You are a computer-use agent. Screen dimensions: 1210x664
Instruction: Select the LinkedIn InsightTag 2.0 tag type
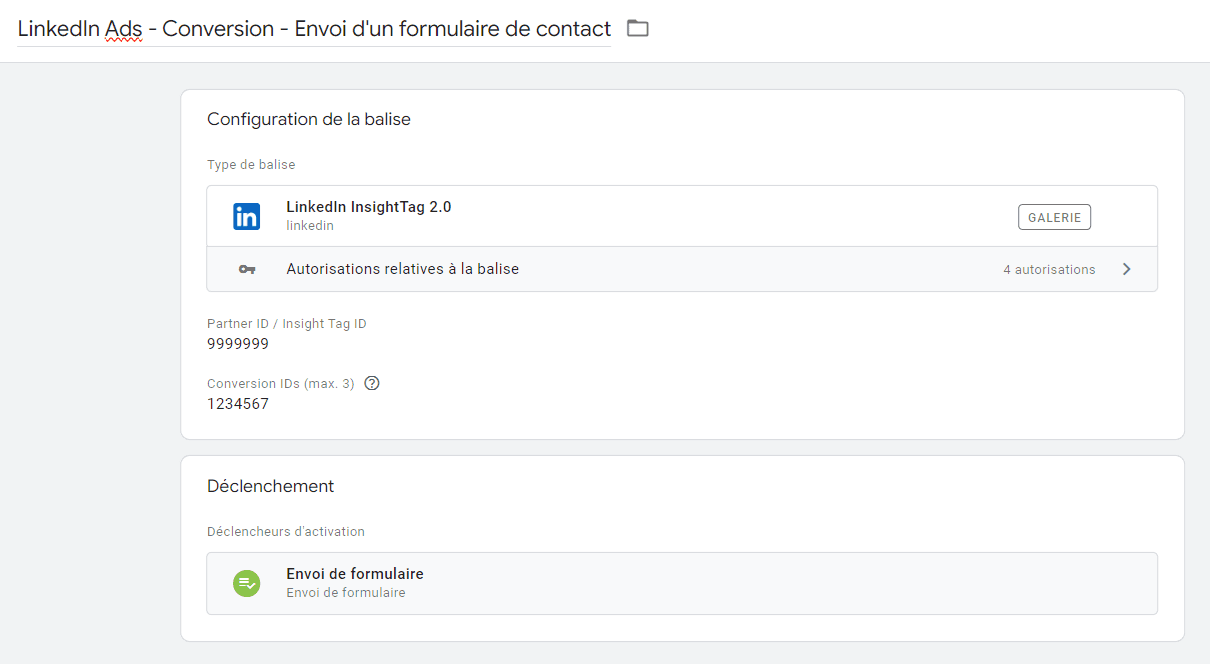[682, 216]
